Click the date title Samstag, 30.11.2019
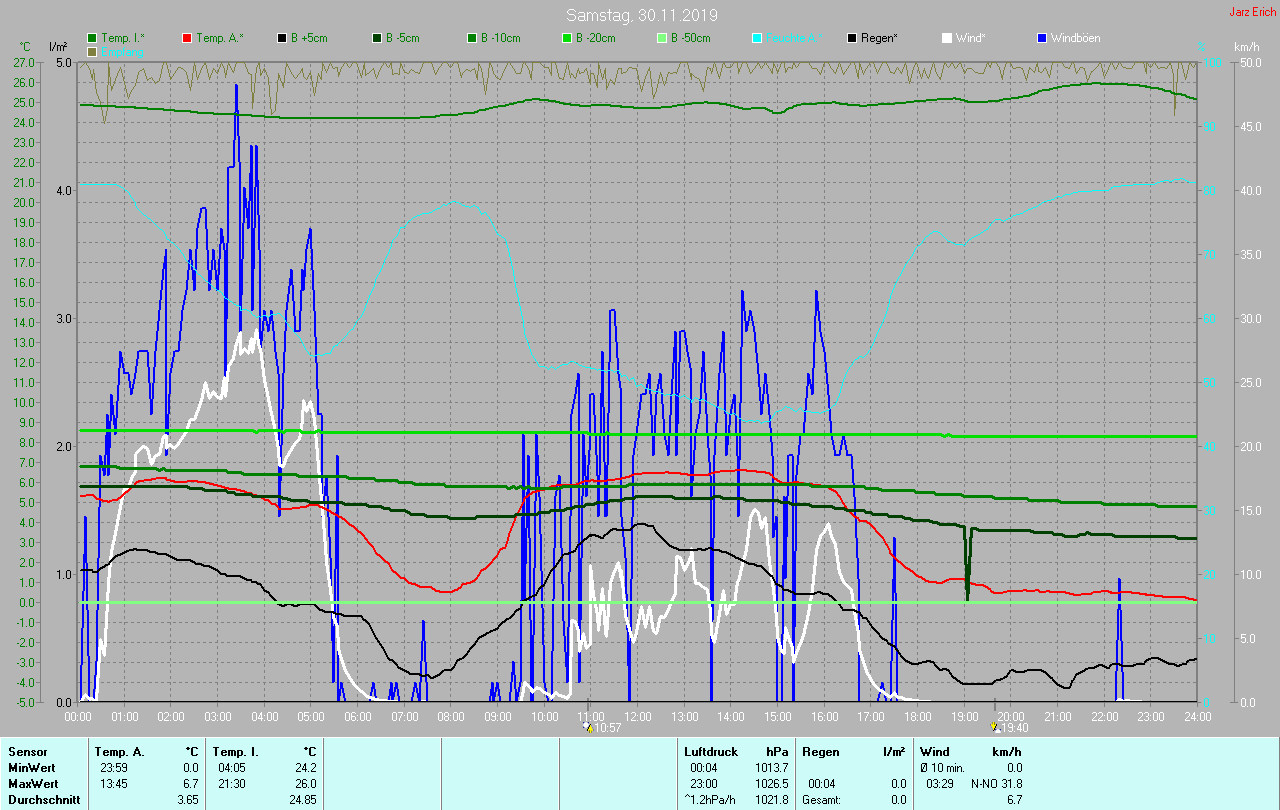This screenshot has width=1280, height=810. point(641,15)
